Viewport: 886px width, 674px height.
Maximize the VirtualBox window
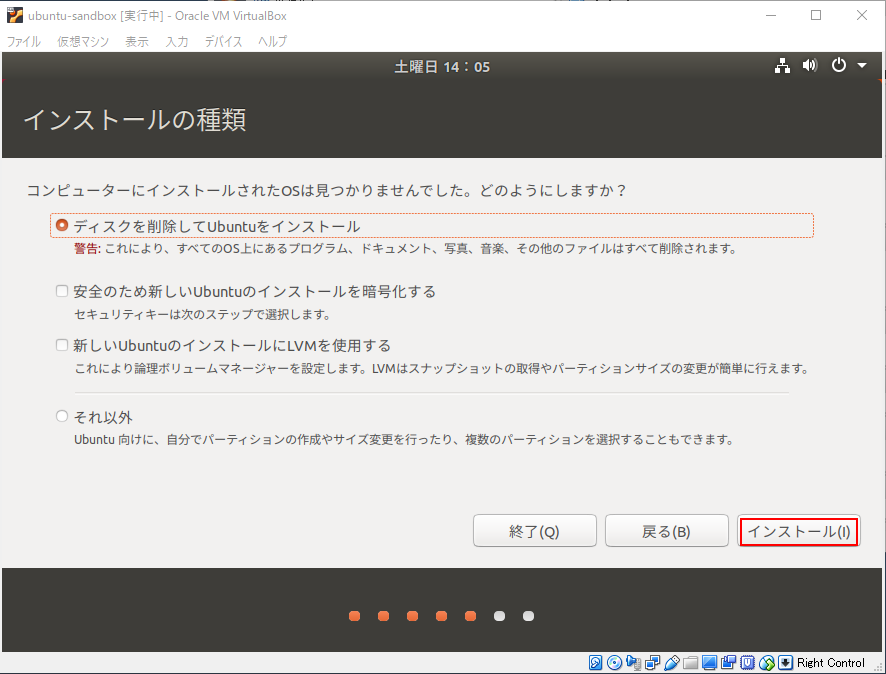point(816,15)
